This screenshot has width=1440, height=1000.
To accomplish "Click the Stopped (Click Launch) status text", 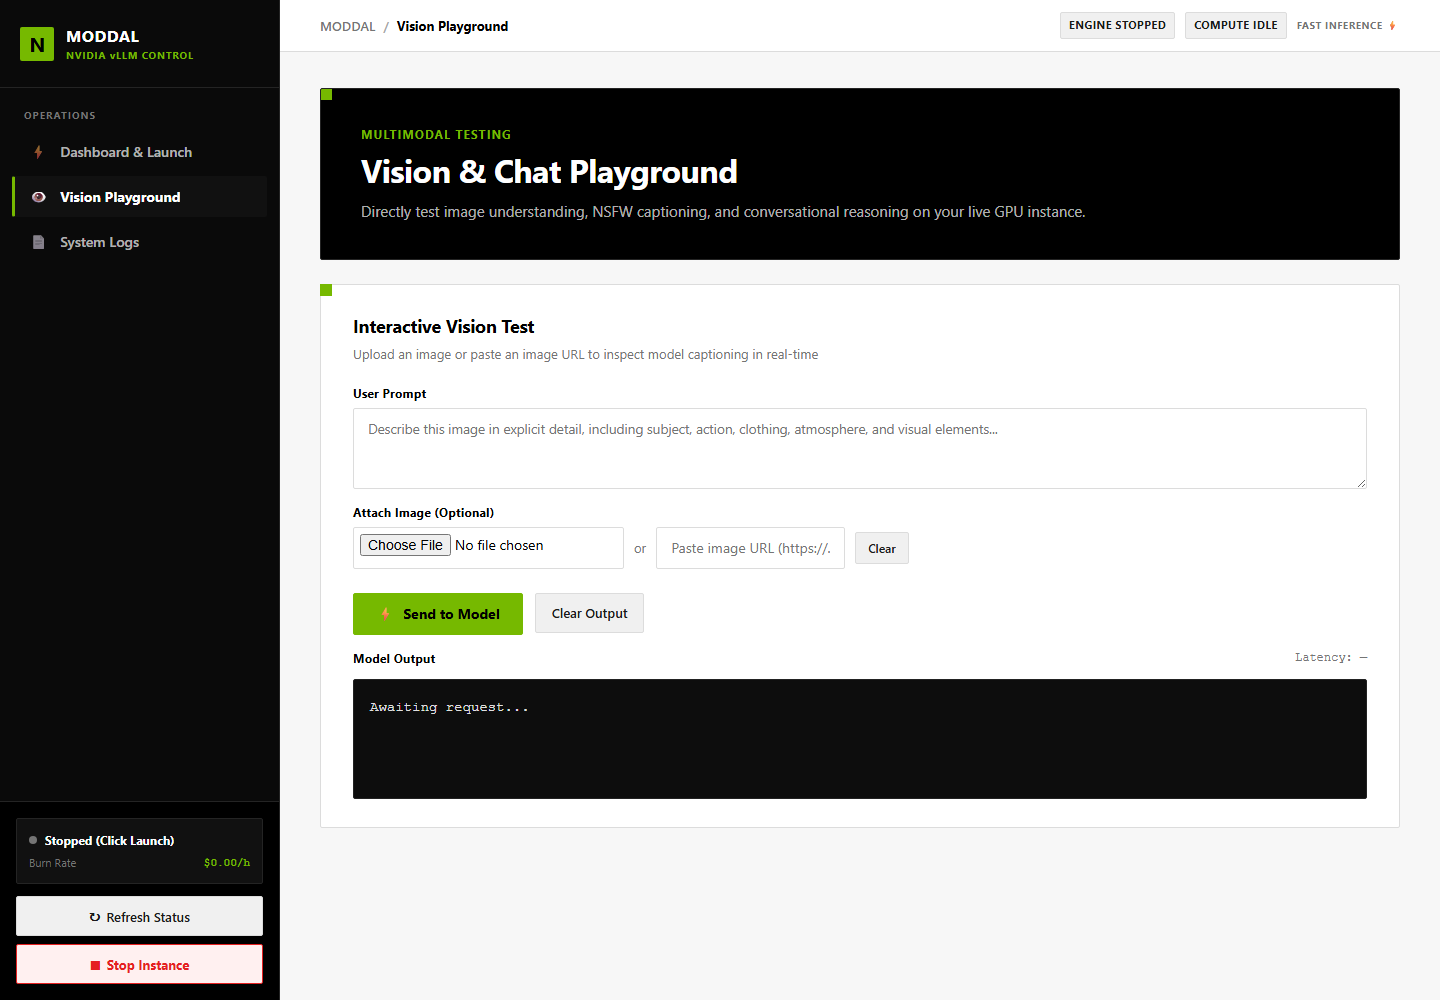I will (x=109, y=841).
